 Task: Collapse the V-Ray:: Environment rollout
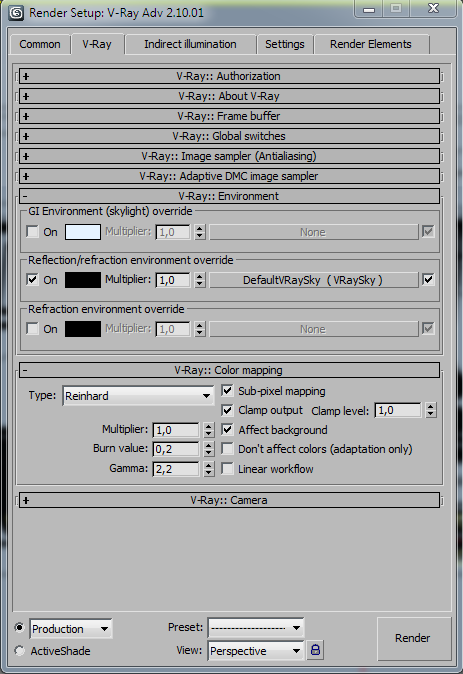pyautogui.click(x=229, y=196)
